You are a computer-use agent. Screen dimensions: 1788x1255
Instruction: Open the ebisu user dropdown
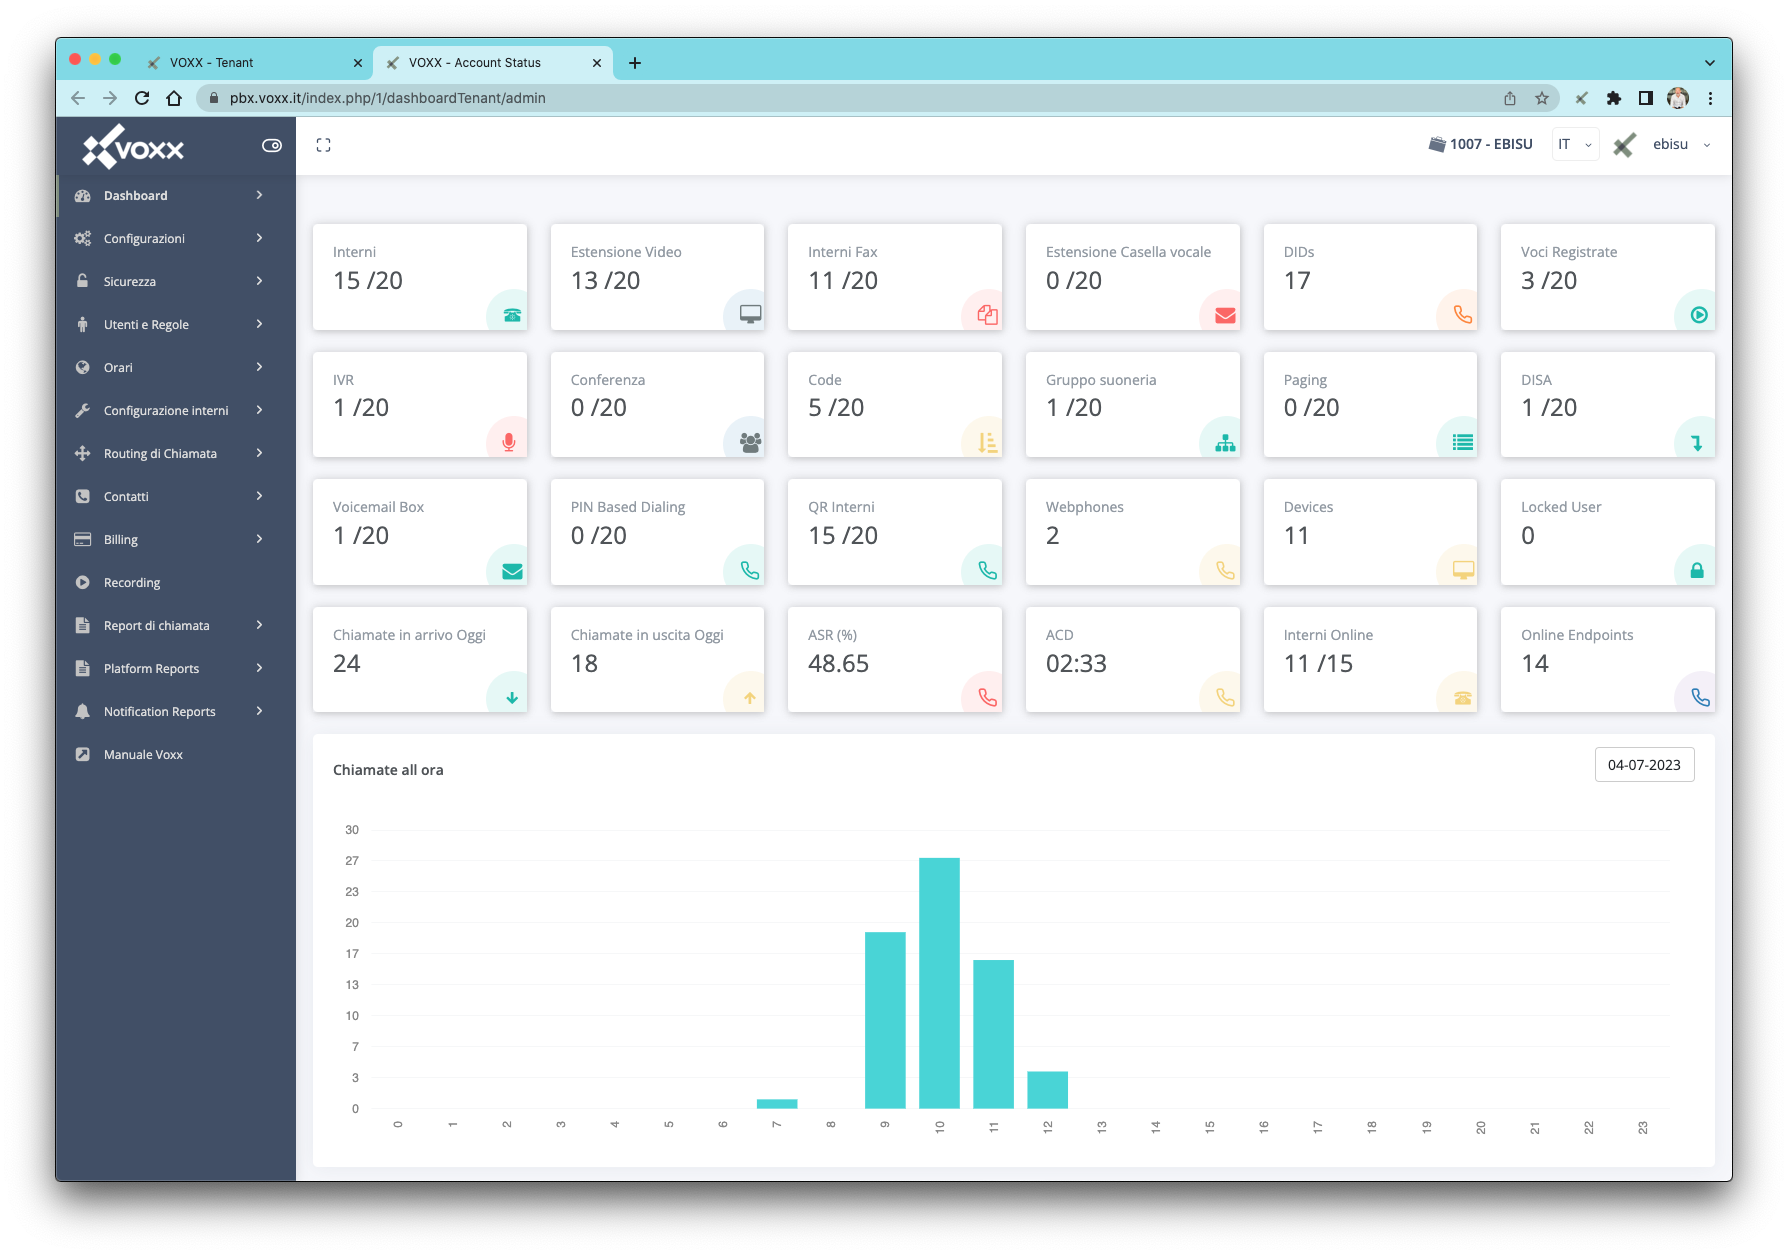(1681, 144)
